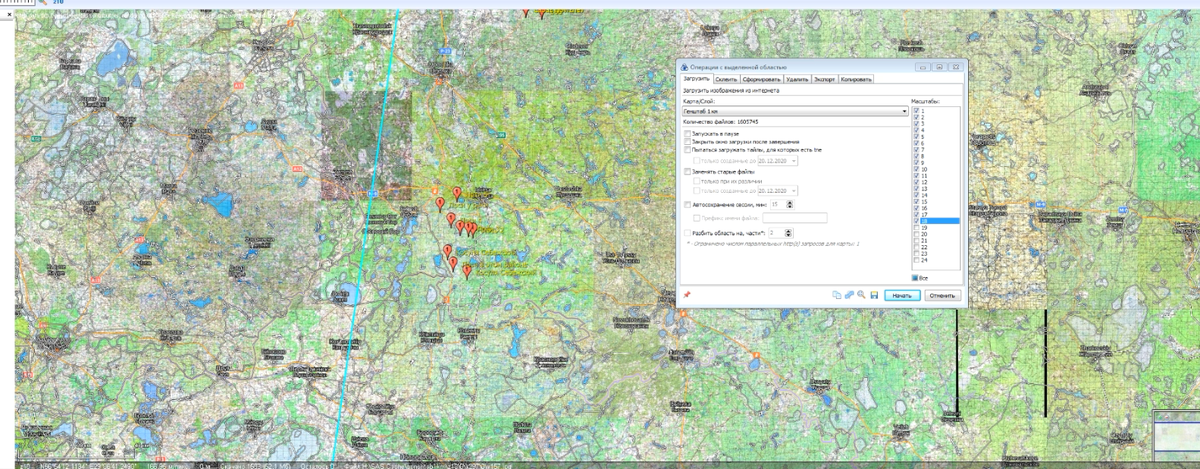
Task: Click 'Загрузить изображения из интернета' label
Action: [731, 91]
